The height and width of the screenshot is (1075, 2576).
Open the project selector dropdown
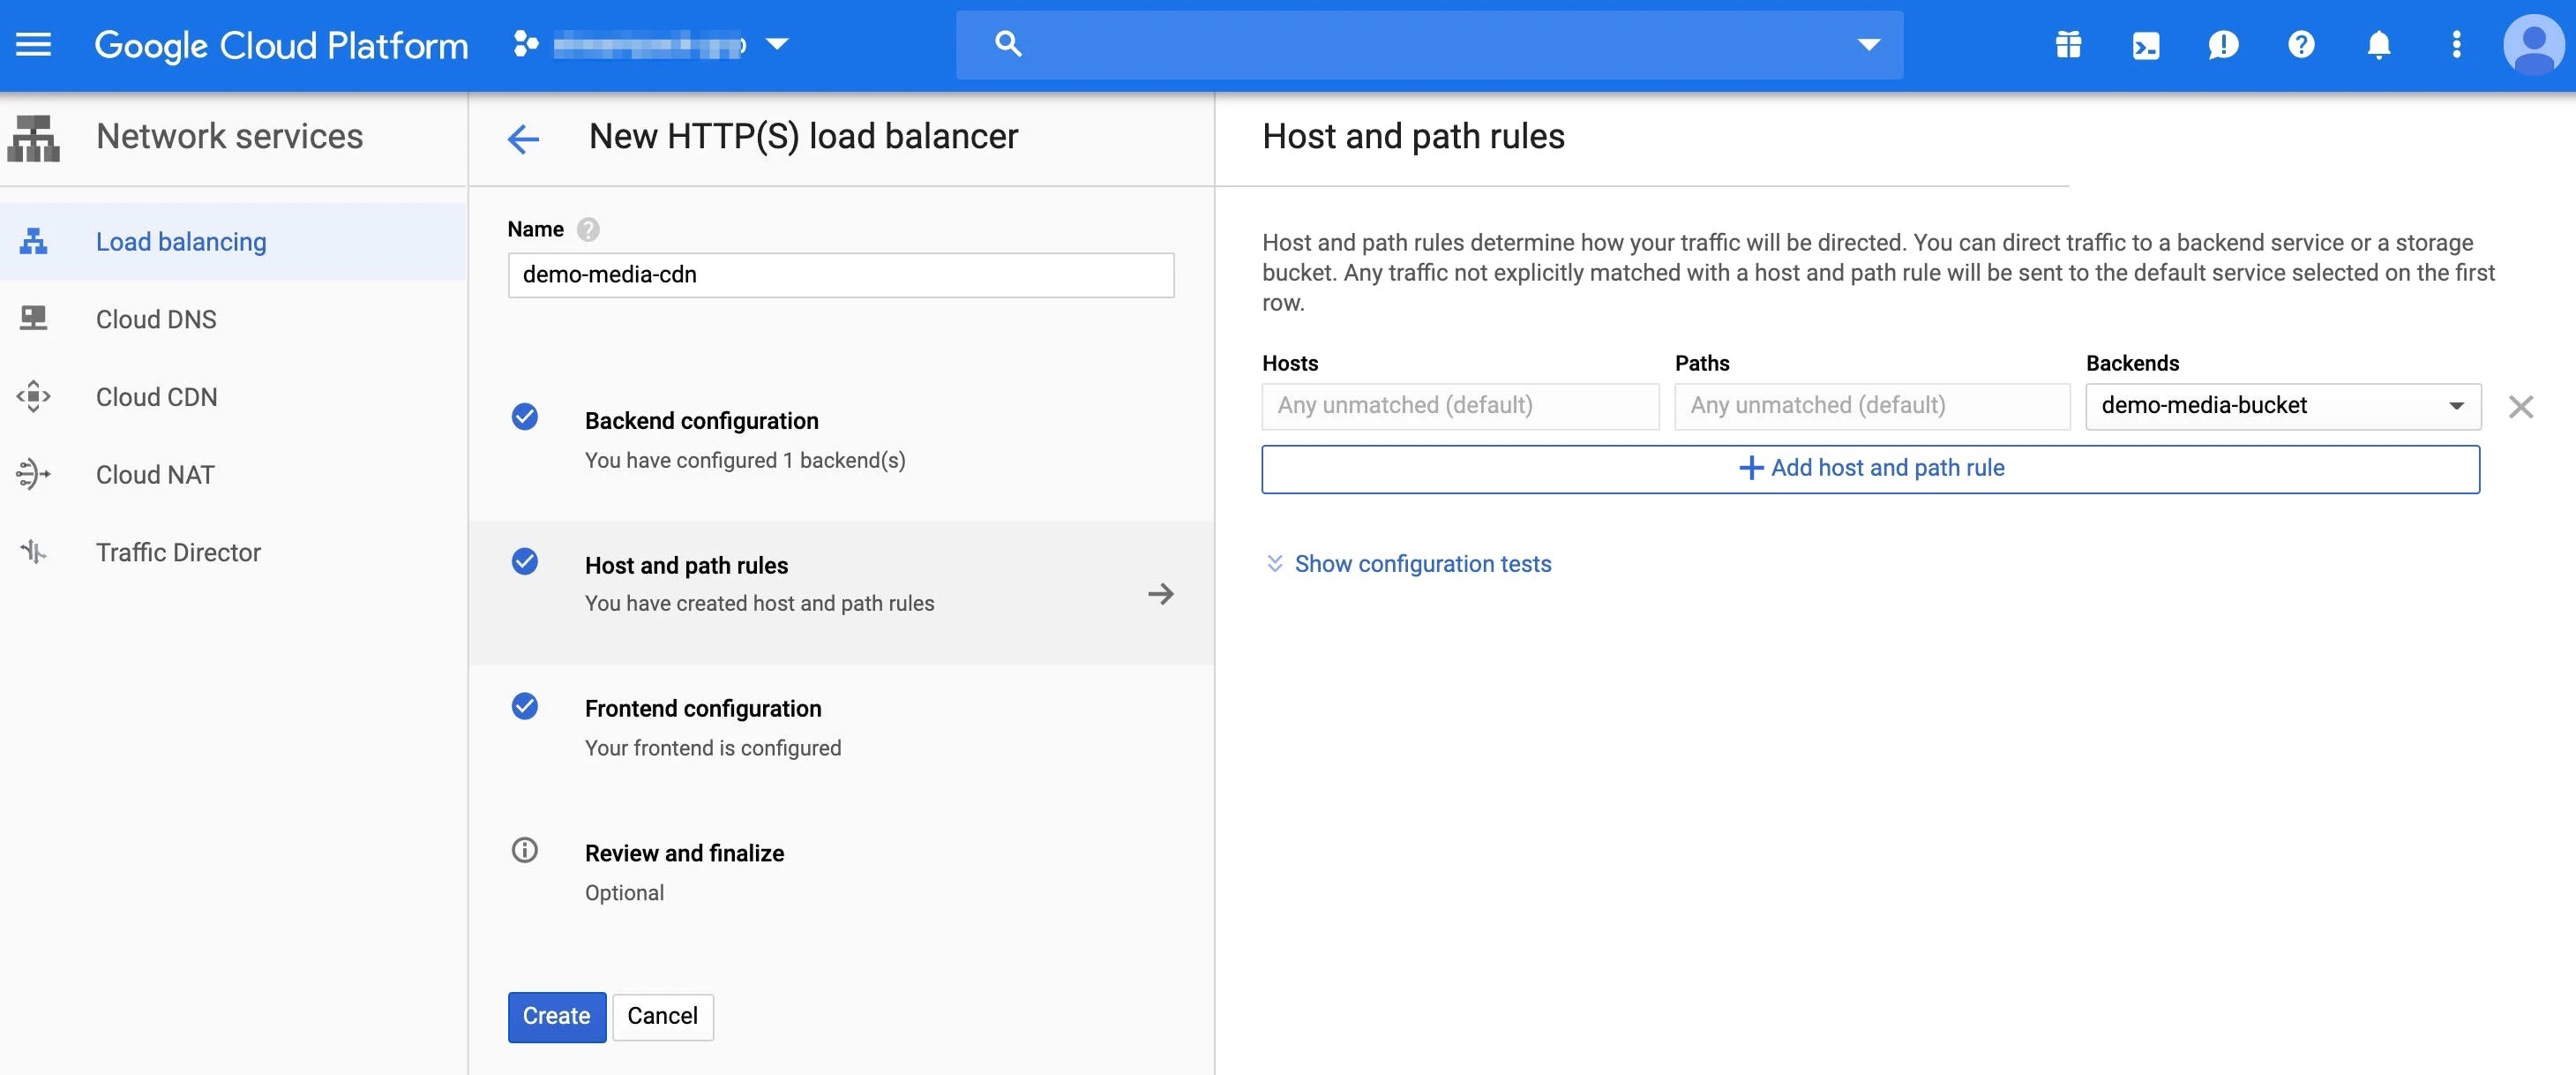point(651,44)
